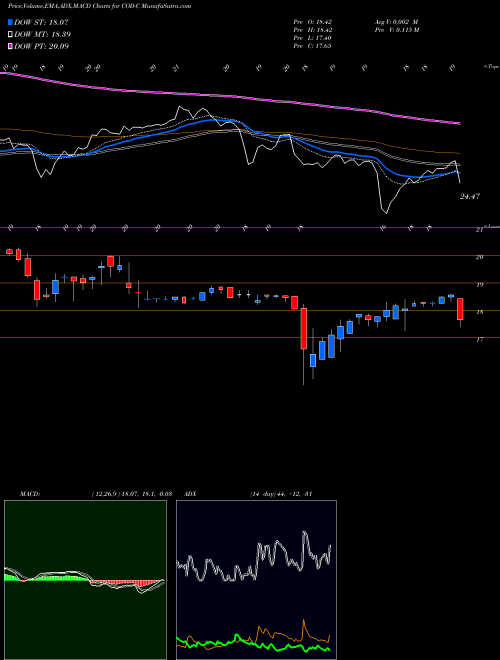Click the magenta DOW PT legend swatch
The width and height of the screenshot is (500, 660).
(x=10, y=46)
